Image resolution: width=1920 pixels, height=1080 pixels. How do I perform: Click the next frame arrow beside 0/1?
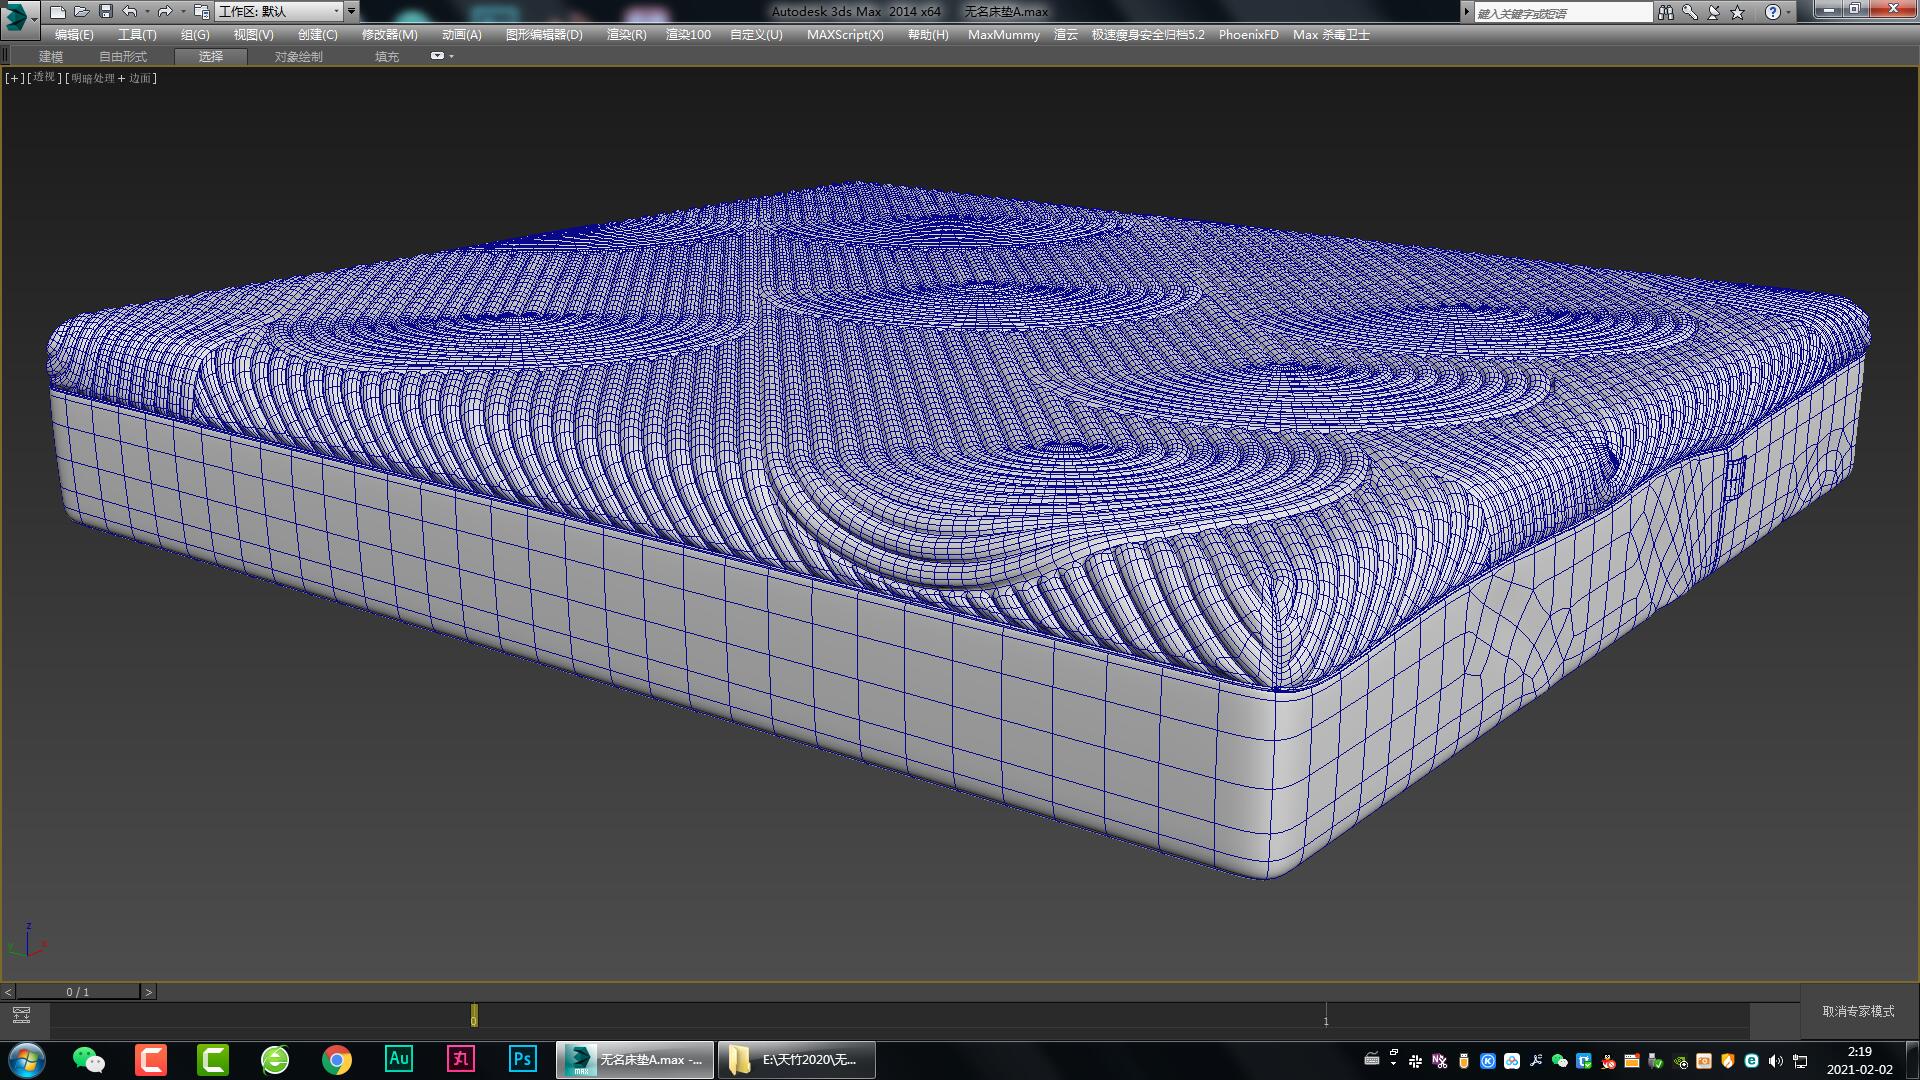tap(149, 991)
